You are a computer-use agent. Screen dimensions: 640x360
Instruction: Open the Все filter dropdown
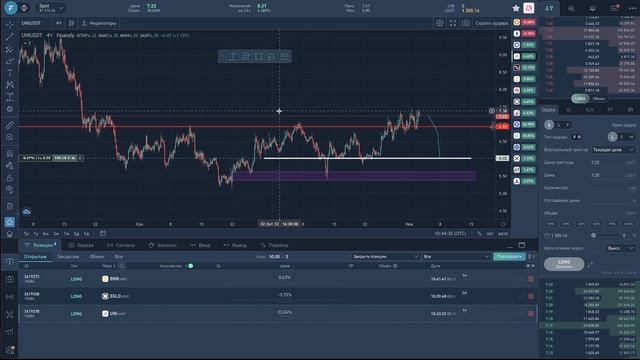pyautogui.click(x=456, y=256)
